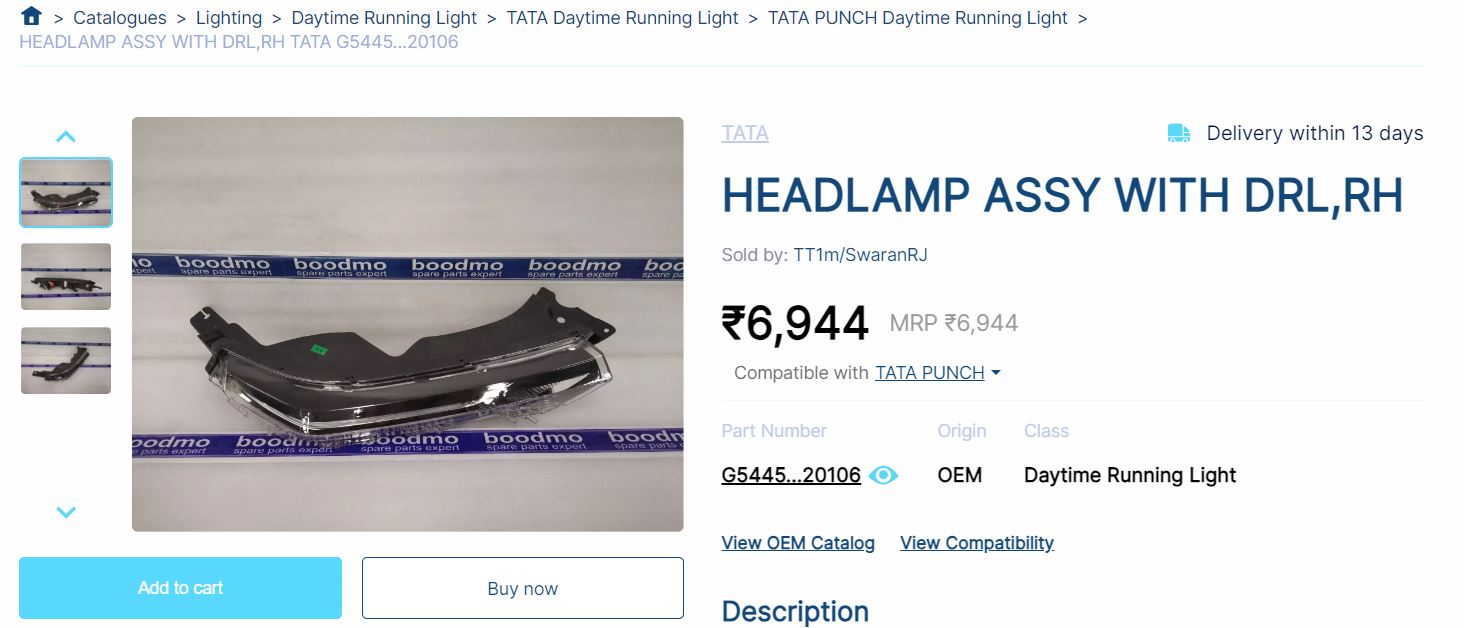The image size is (1464, 628).
Task: Reveal full part number with eye icon
Action: (883, 475)
